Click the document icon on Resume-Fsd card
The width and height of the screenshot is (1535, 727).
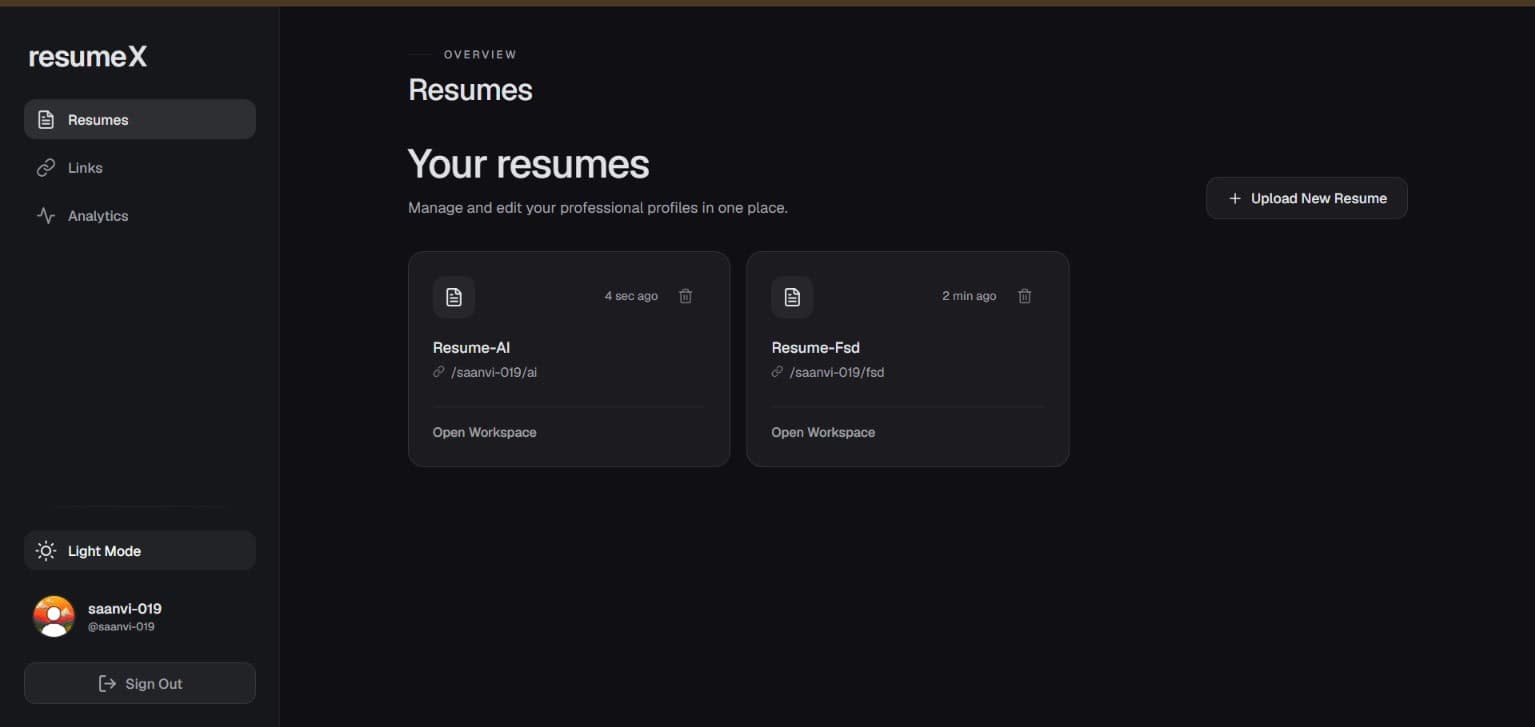click(x=792, y=297)
